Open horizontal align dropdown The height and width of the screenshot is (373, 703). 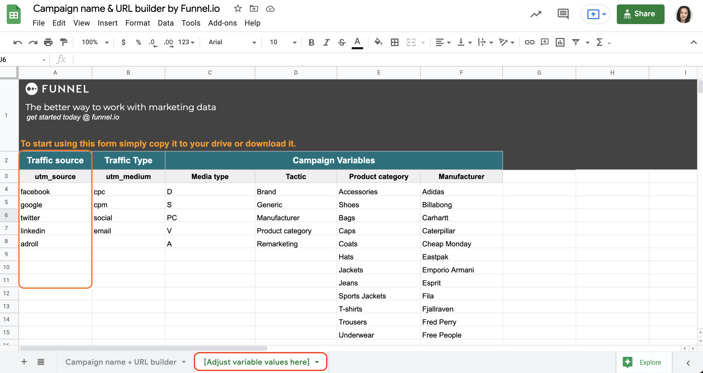(443, 43)
